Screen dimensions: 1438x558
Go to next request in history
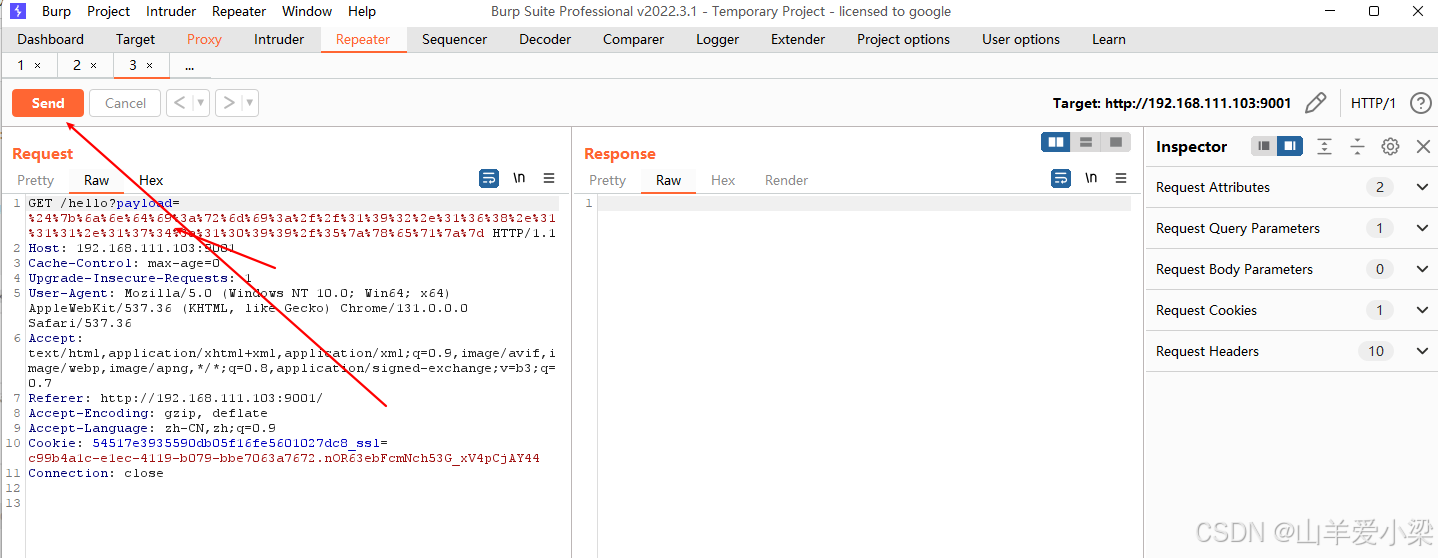[x=228, y=103]
